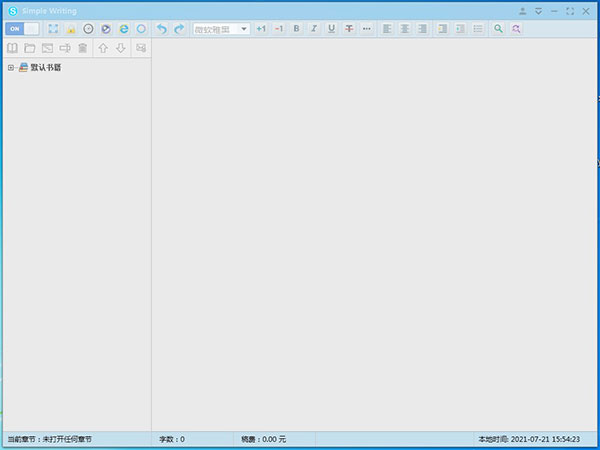Select the 默认书籍 book item
Viewport: 600px width, 450px height.
tap(45, 67)
